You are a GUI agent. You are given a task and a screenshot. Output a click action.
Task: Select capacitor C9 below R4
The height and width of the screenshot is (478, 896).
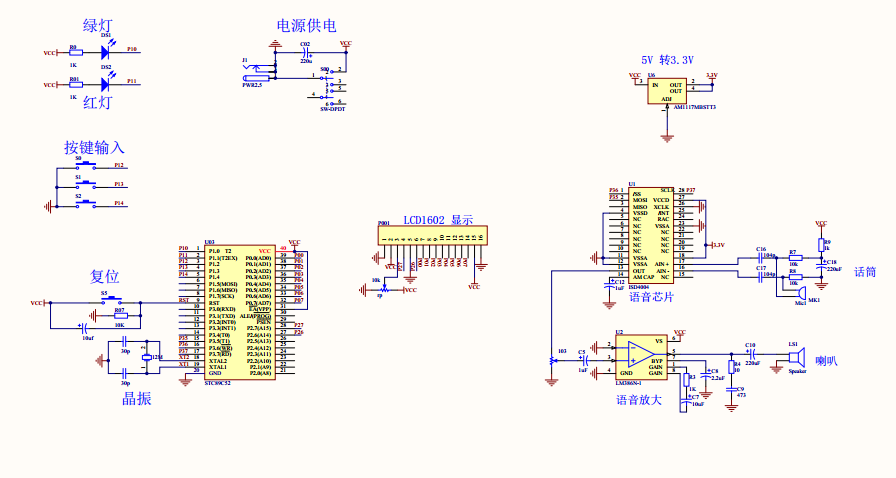coord(731,389)
